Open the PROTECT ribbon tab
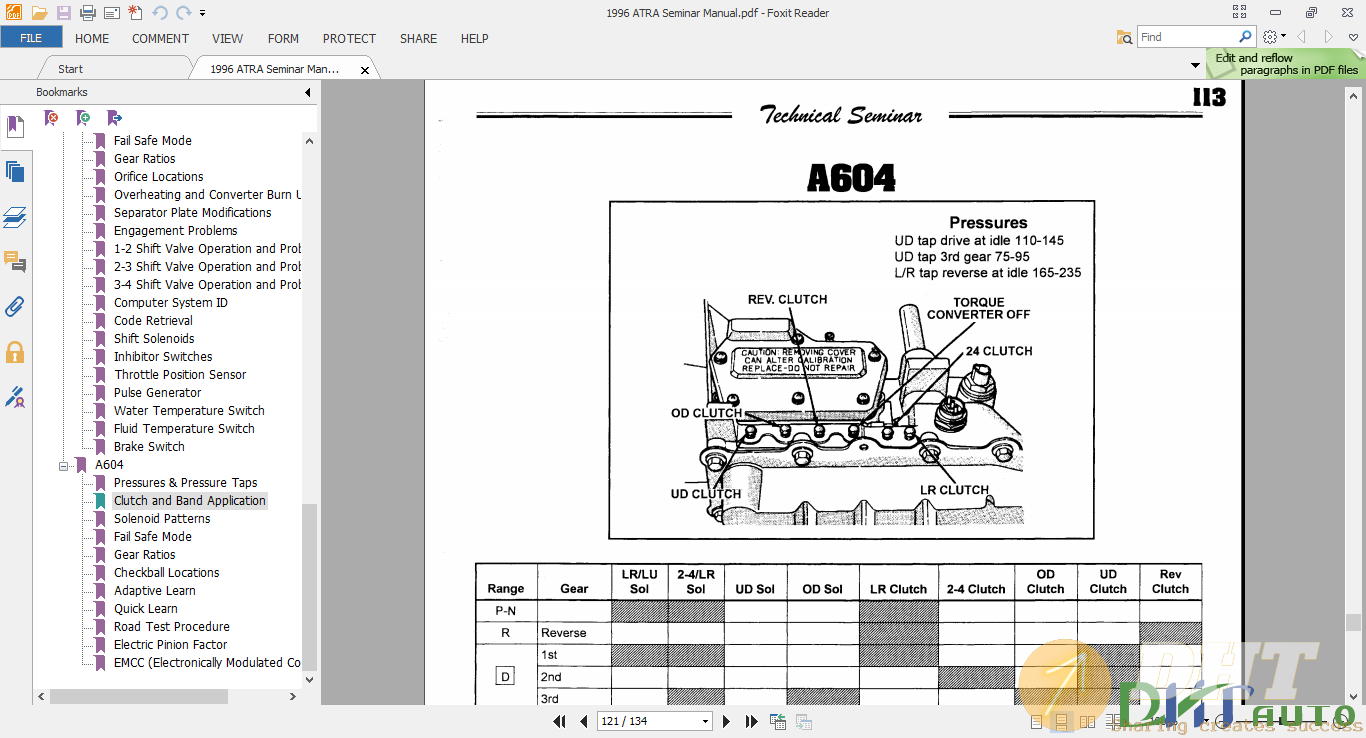 [x=349, y=38]
